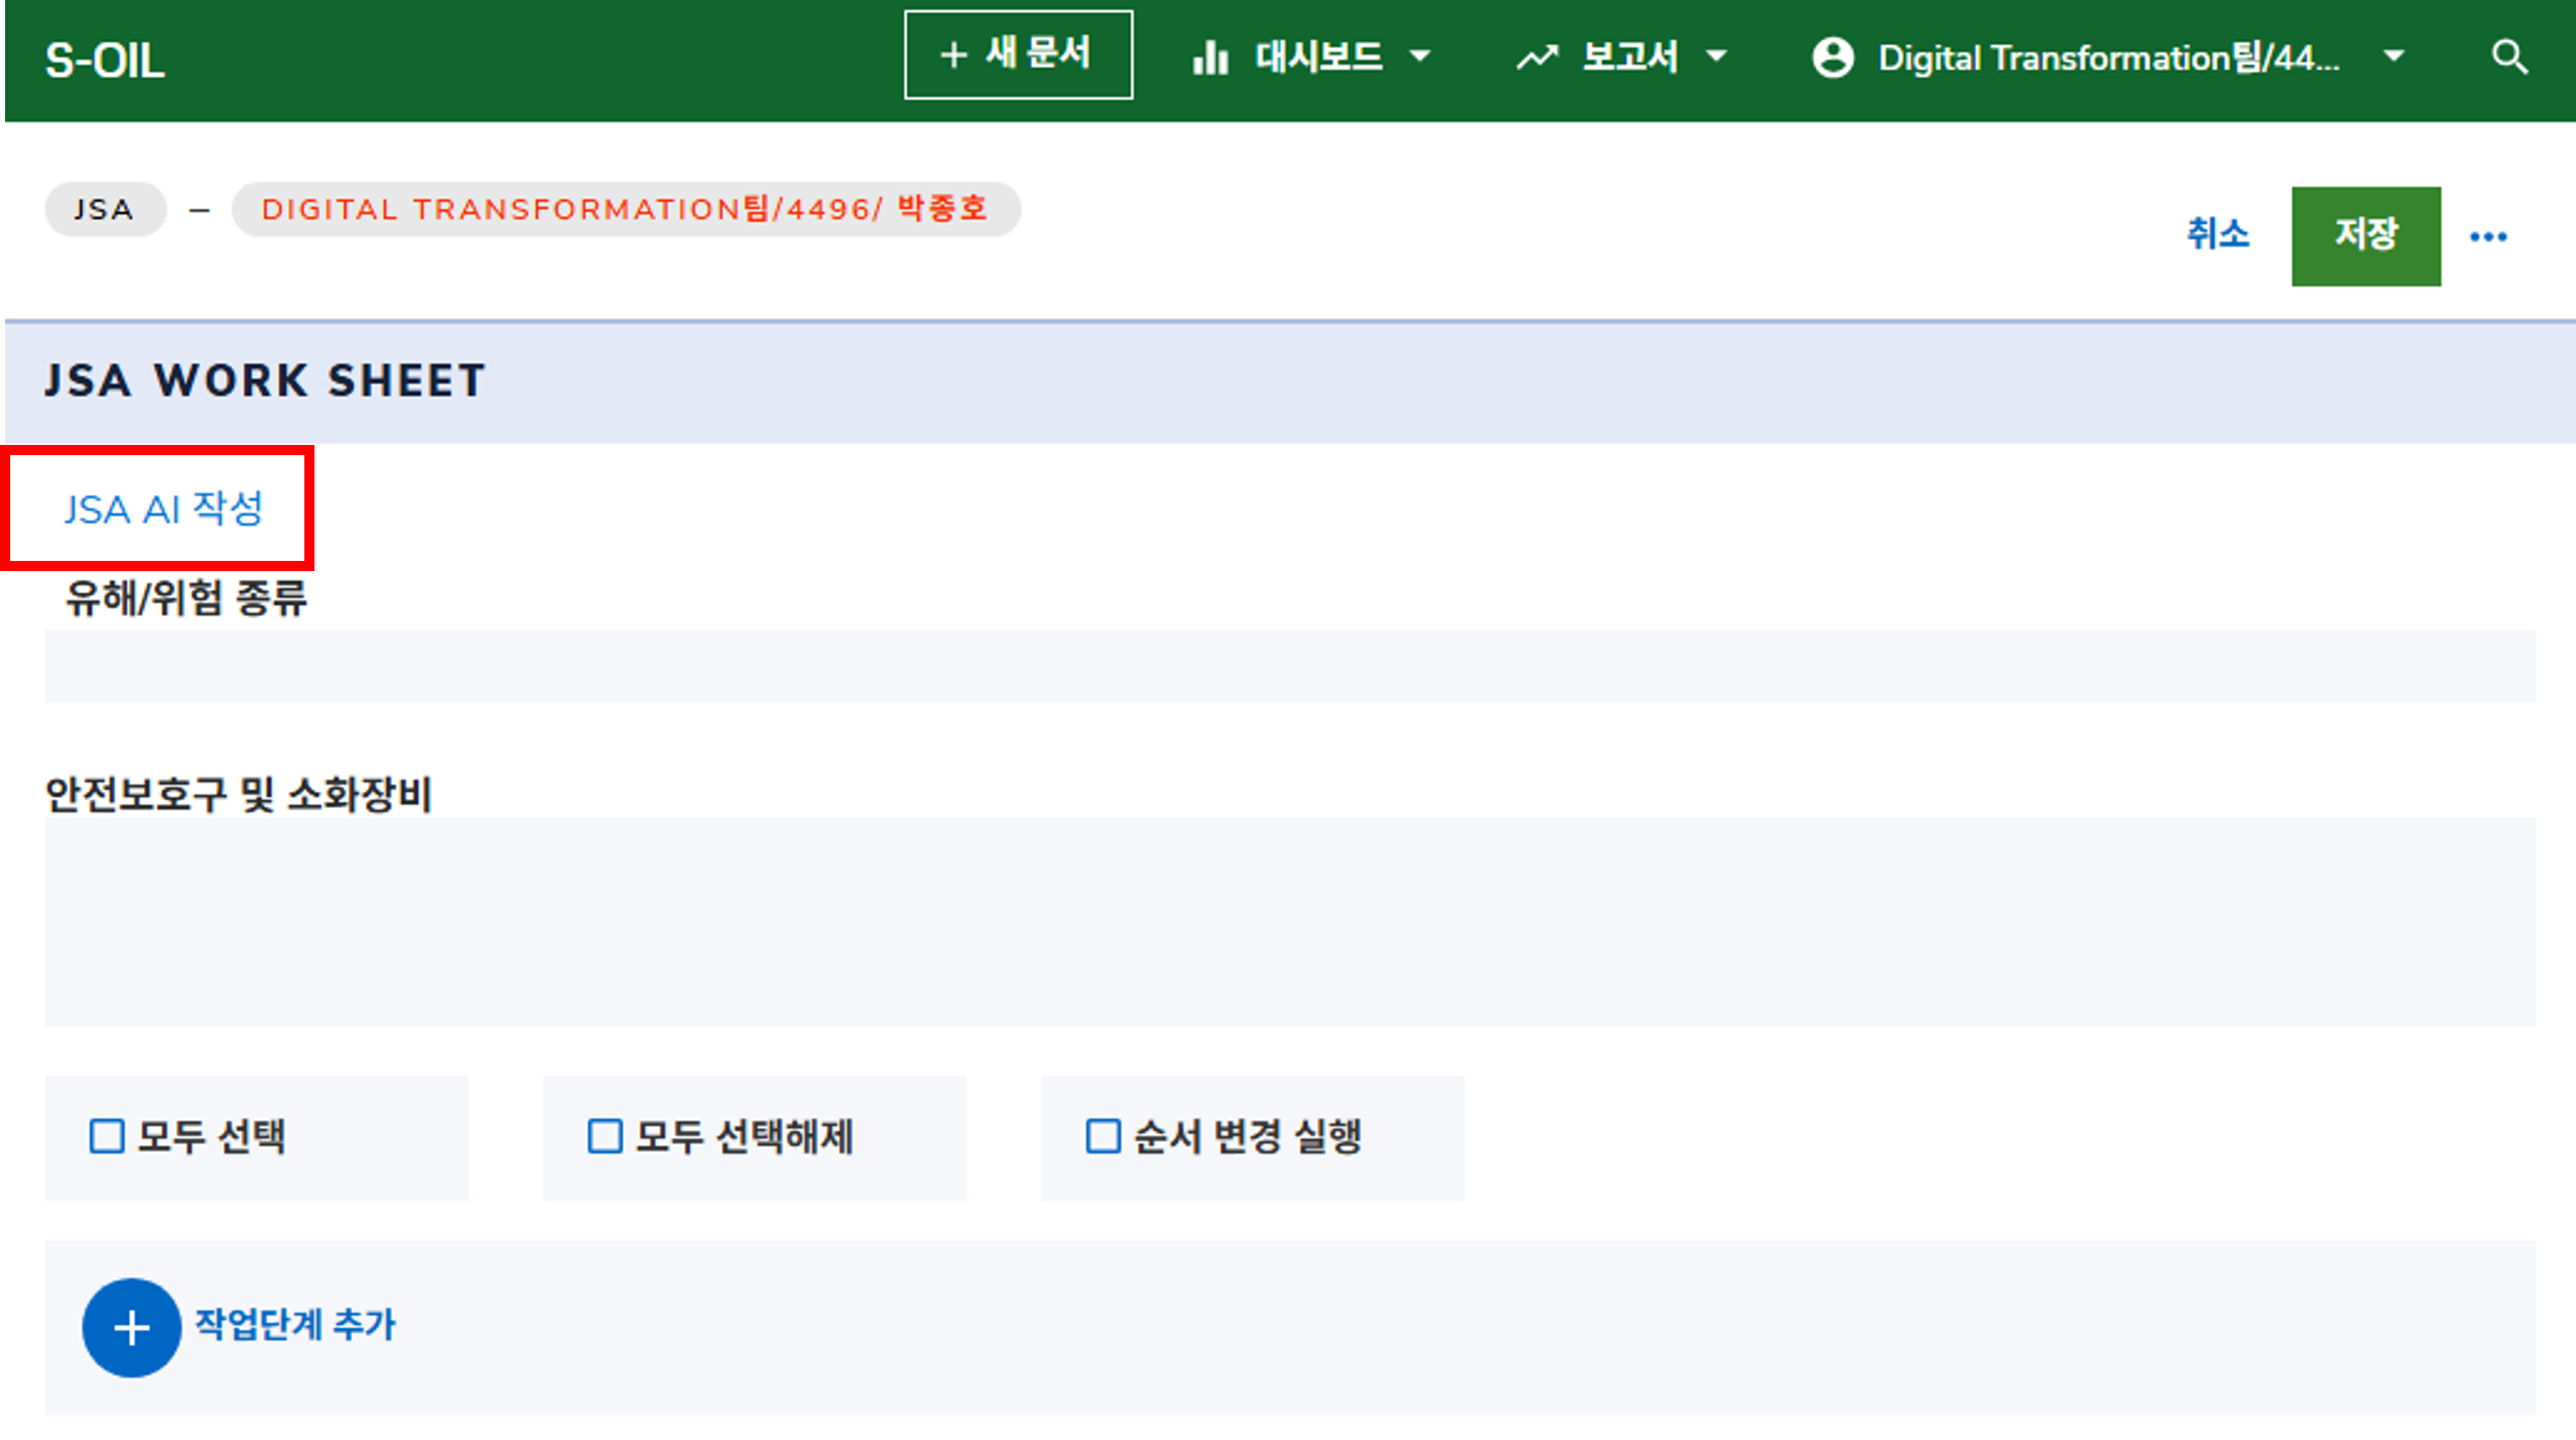Open the Digital Transformation팀 user menu
This screenshot has width=2576, height=1440.
pos(2108,58)
